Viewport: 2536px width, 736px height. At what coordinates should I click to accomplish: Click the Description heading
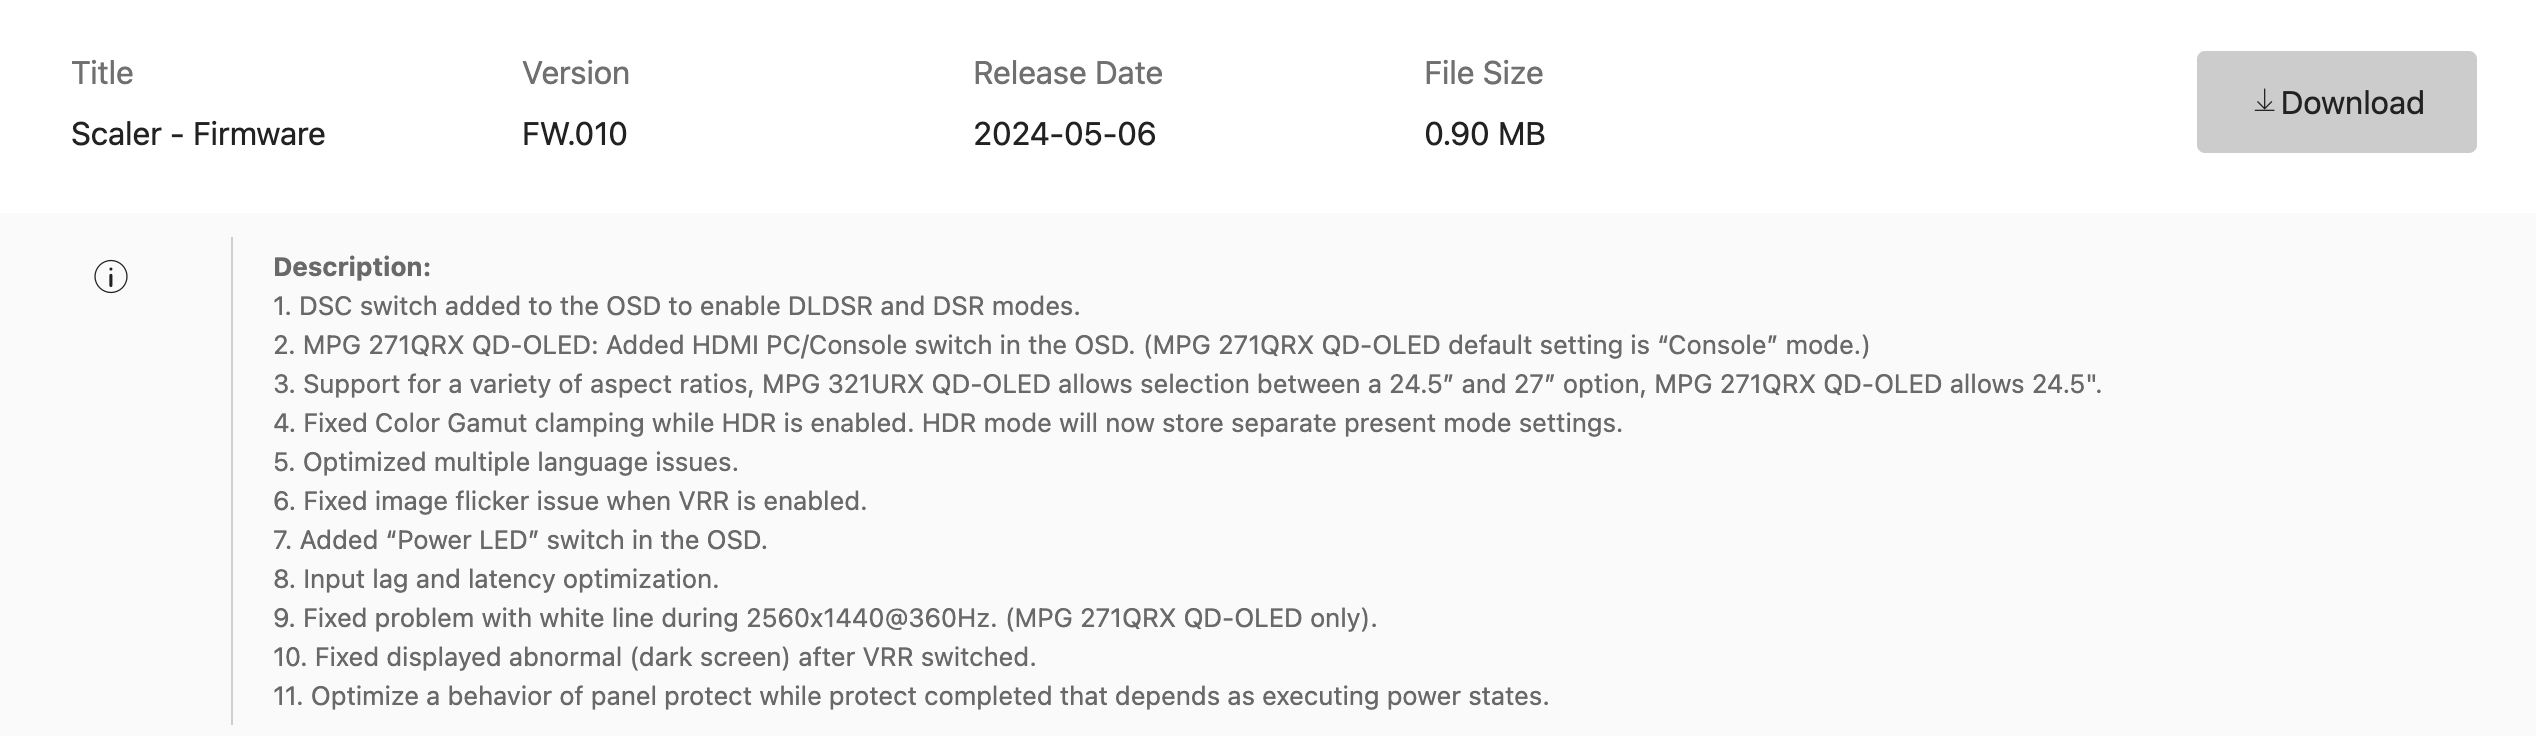coord(352,267)
